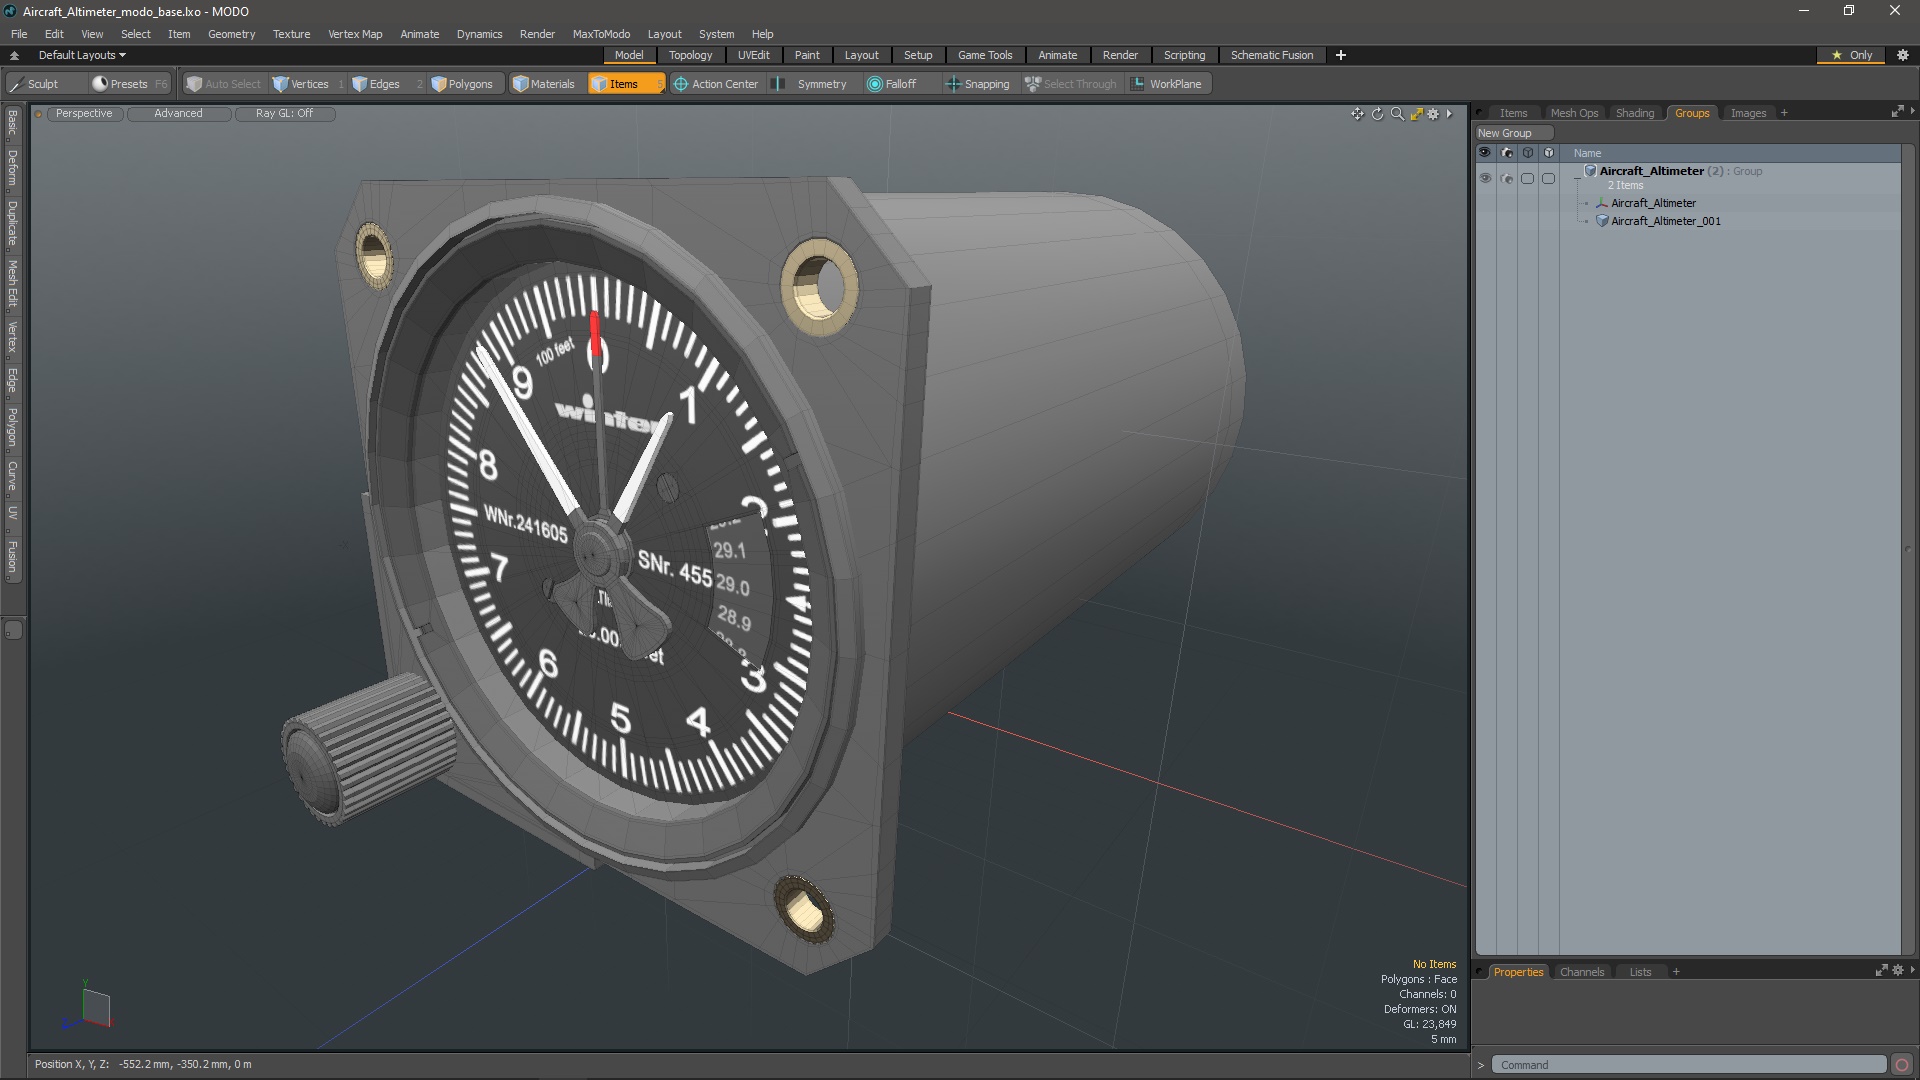Click the Aircraft_Altimeter_001 mesh icon
This screenshot has height=1080, width=1920.
(1602, 221)
